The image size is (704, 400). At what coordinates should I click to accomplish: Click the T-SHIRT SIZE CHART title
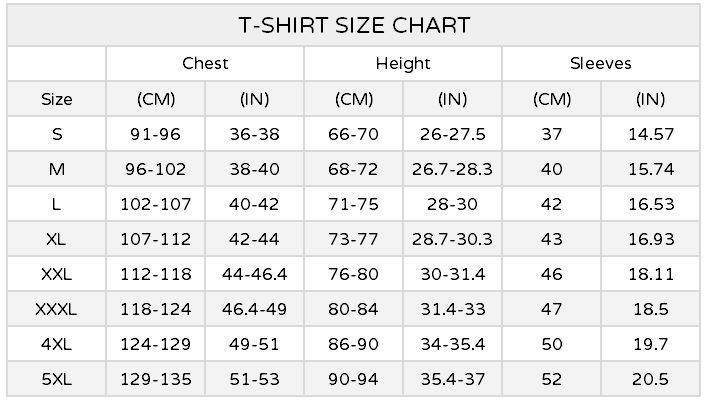[354, 25]
